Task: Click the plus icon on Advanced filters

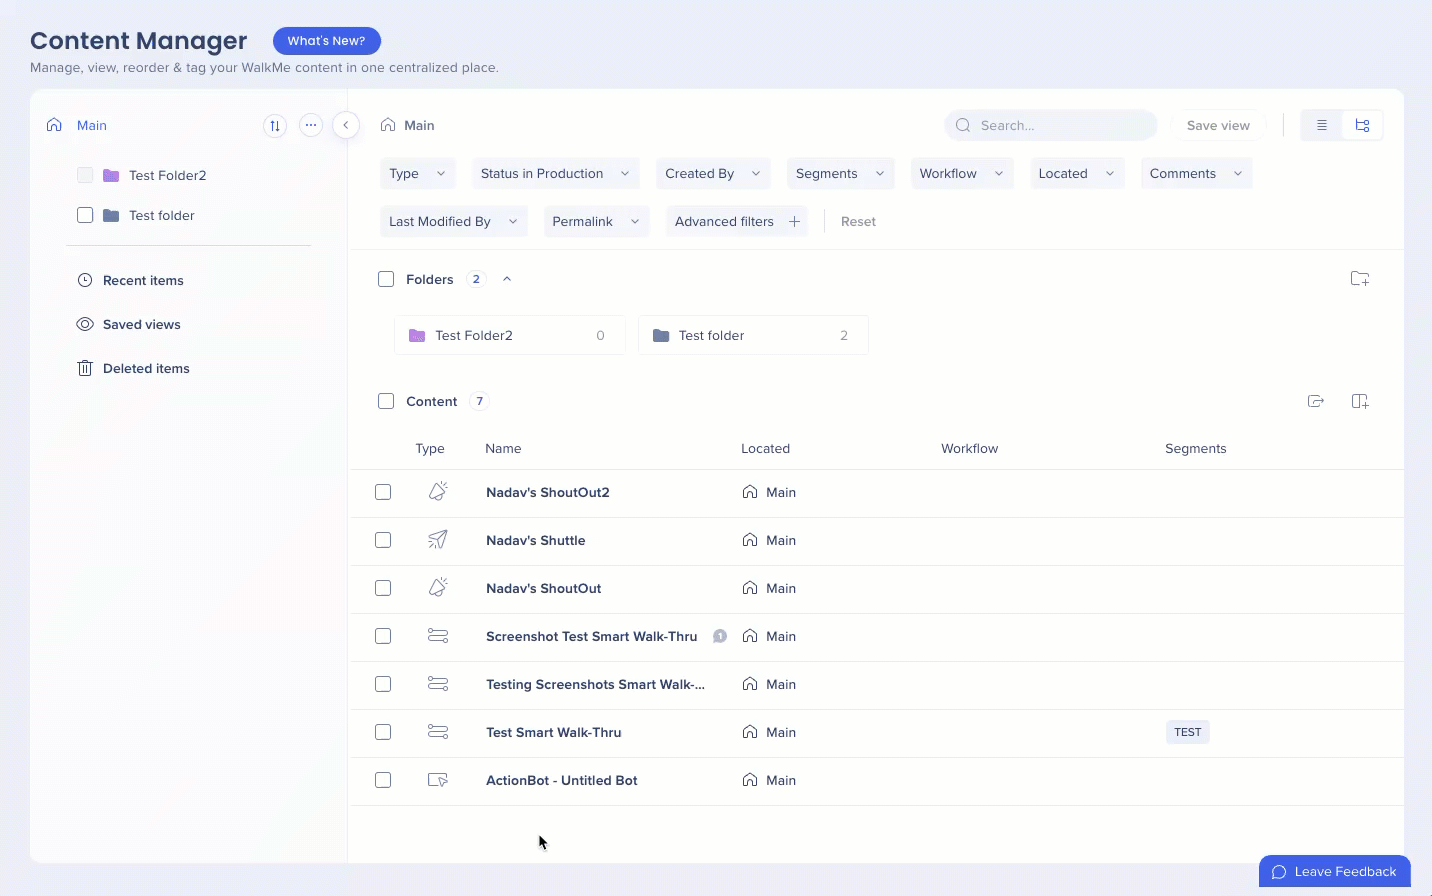Action: tap(794, 221)
